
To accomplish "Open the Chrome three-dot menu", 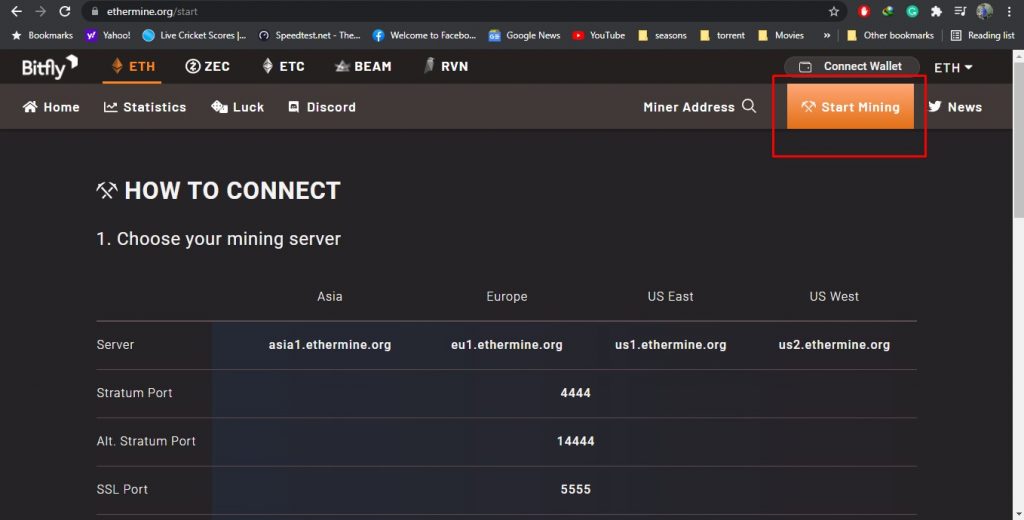I will click(1009, 11).
